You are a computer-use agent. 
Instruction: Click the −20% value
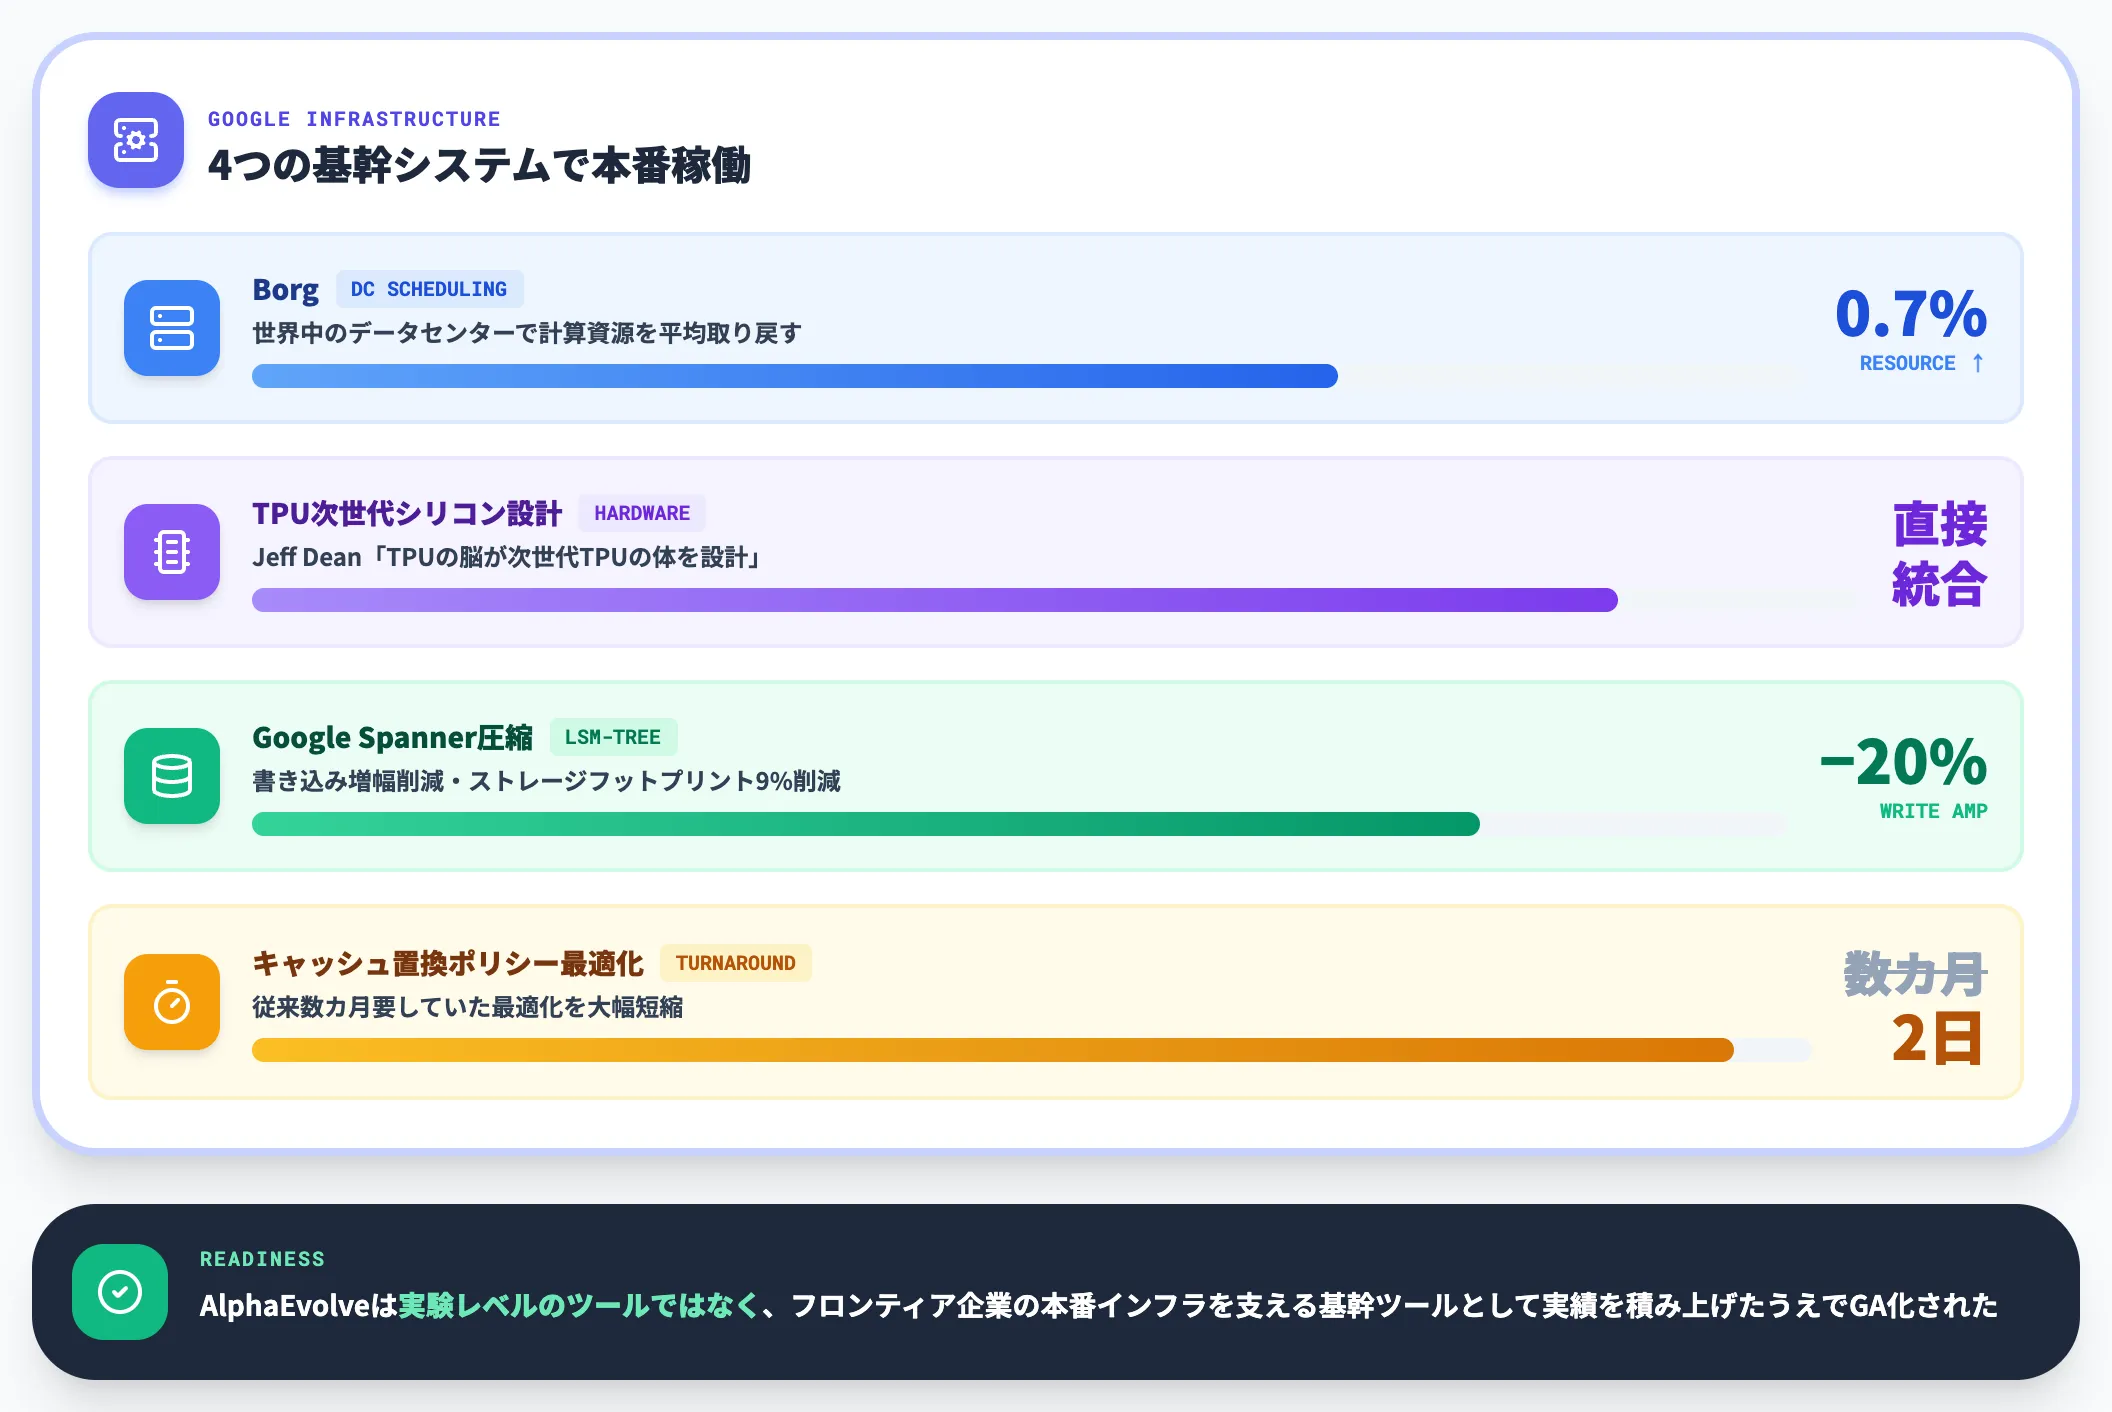[1903, 762]
